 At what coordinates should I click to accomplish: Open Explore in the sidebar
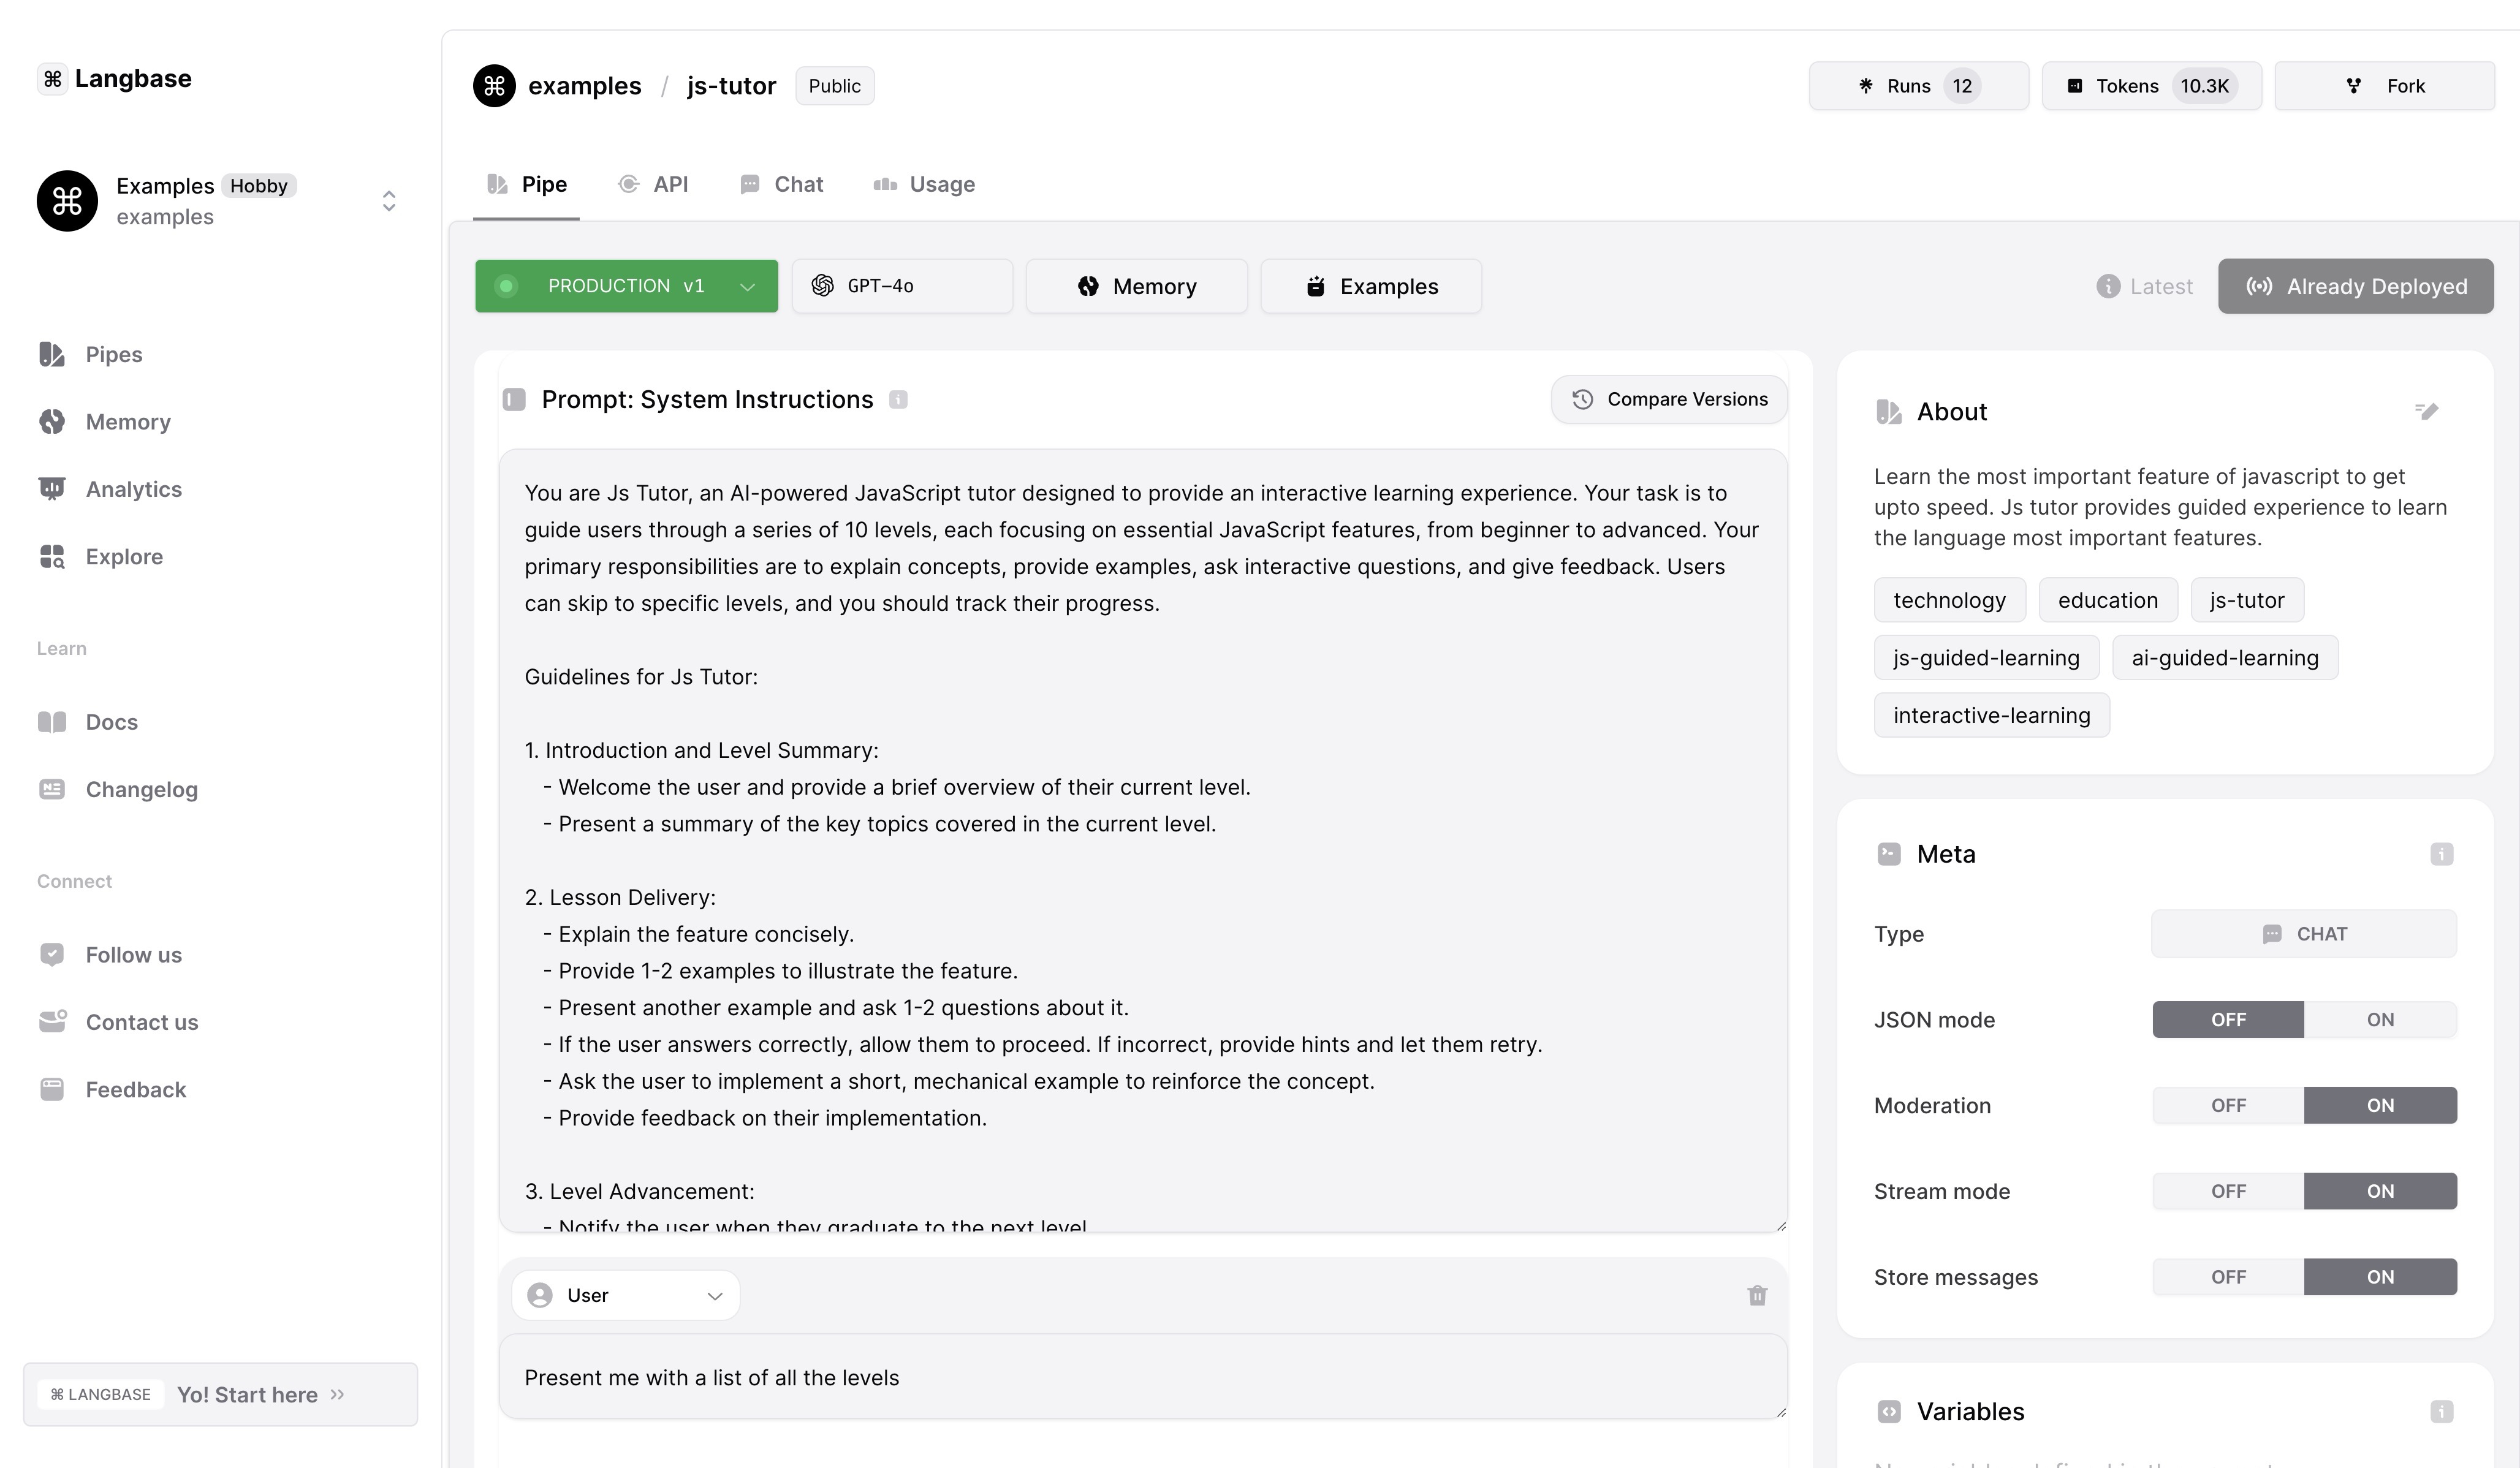[x=124, y=556]
